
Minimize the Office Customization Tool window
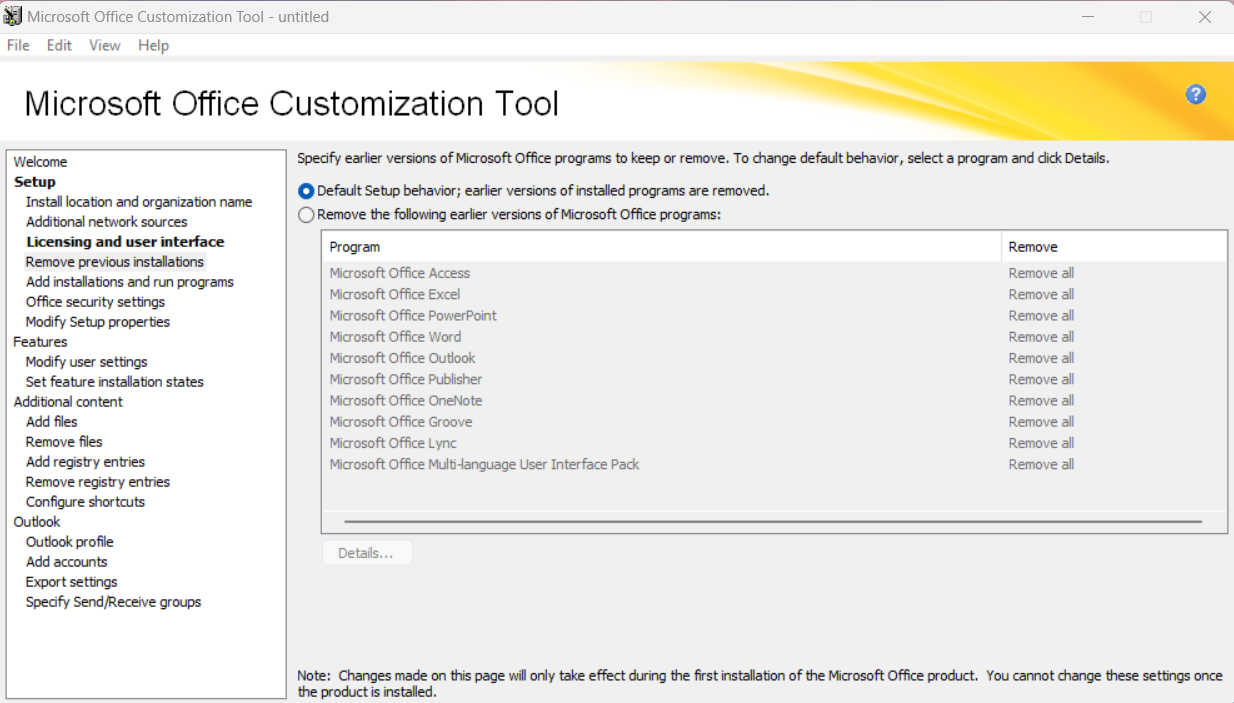[x=1090, y=17]
